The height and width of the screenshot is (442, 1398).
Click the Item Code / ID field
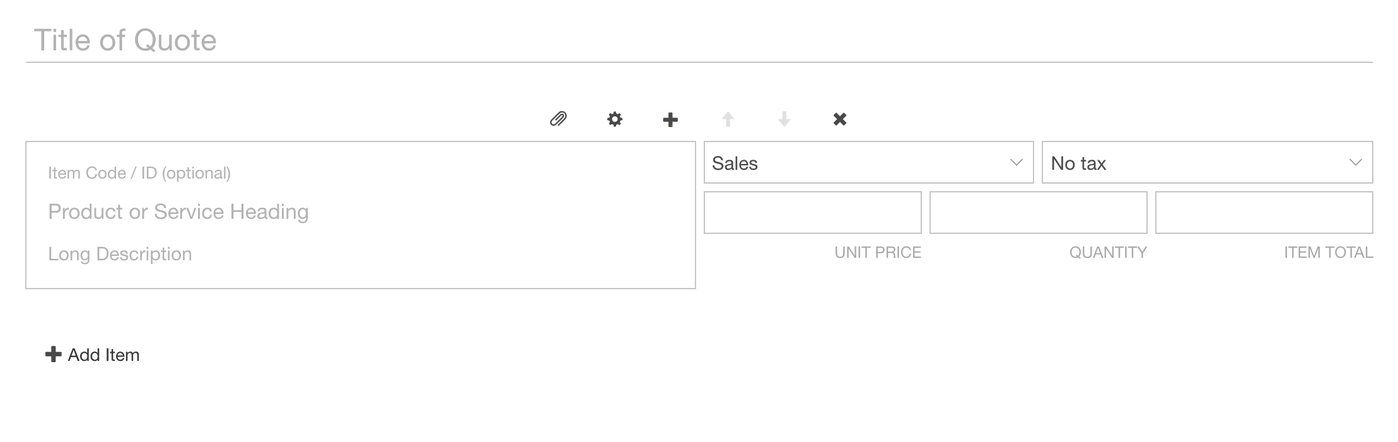coord(360,173)
